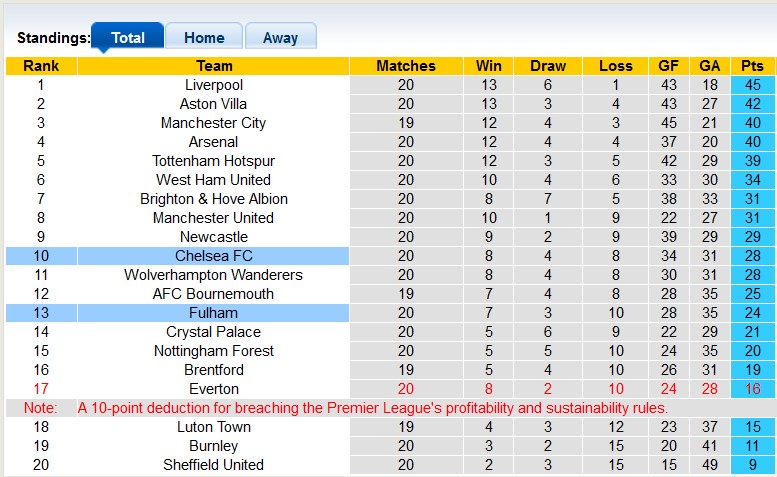Click the Team column header

point(213,66)
